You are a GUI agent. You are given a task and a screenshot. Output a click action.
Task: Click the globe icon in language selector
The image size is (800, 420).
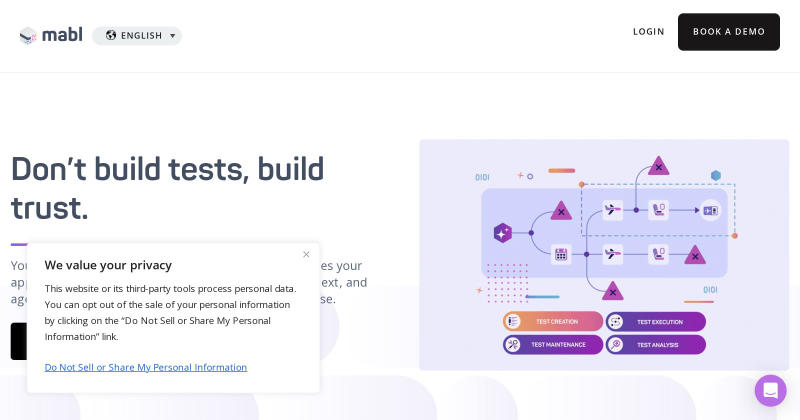coord(111,35)
